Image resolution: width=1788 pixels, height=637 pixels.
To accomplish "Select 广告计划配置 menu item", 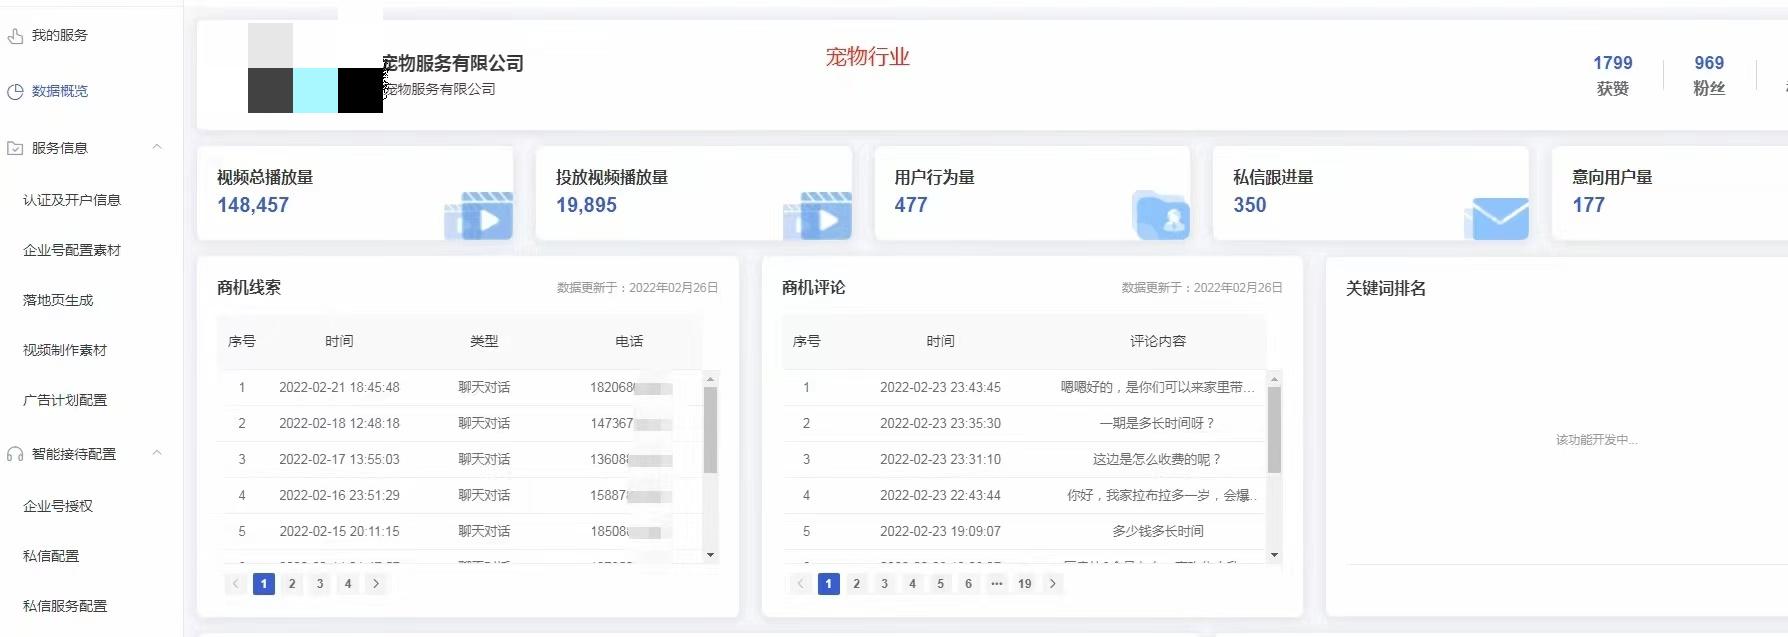I will pos(65,400).
